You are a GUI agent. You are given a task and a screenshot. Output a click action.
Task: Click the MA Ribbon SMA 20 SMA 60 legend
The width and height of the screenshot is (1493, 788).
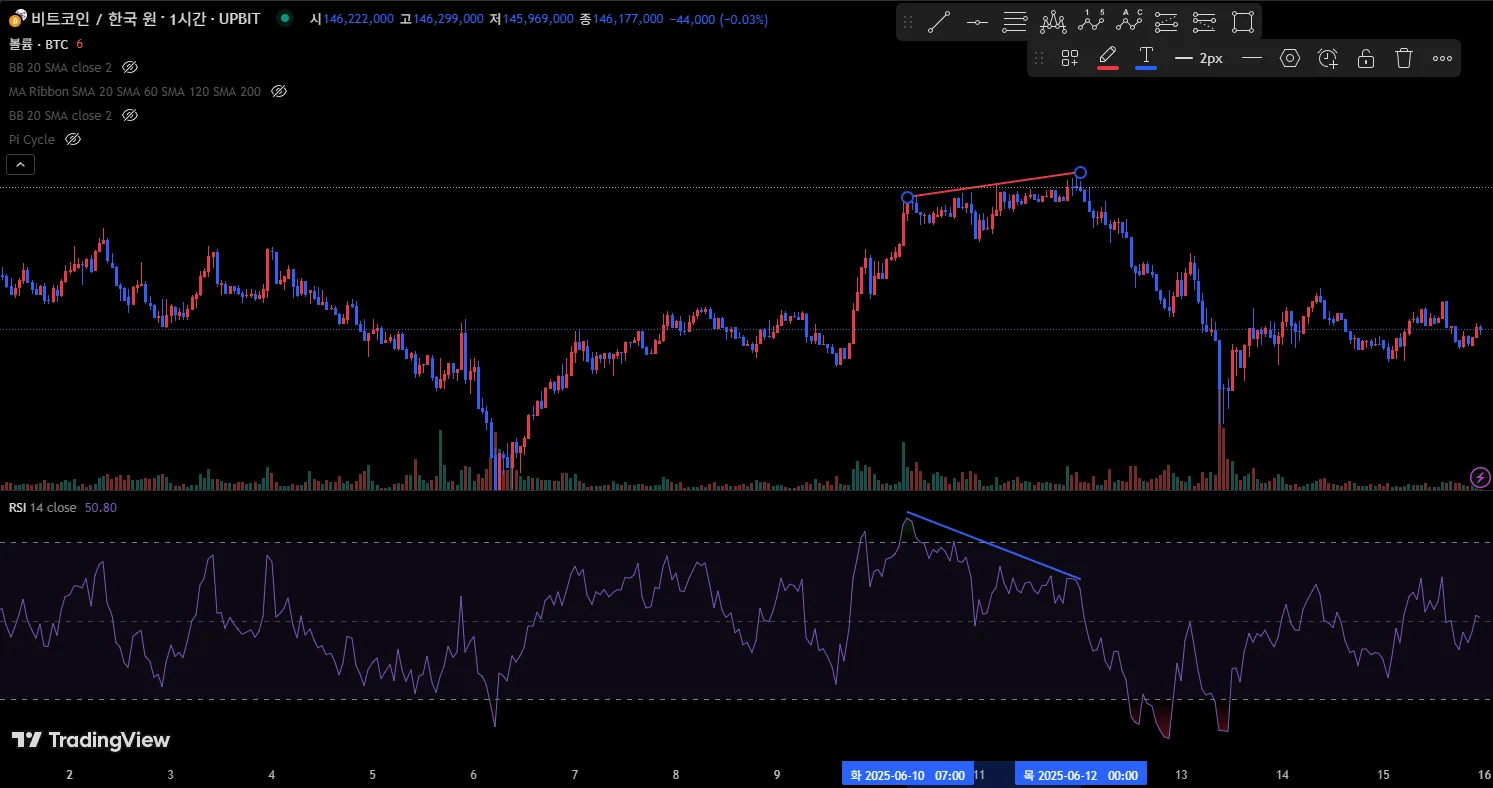135,91
